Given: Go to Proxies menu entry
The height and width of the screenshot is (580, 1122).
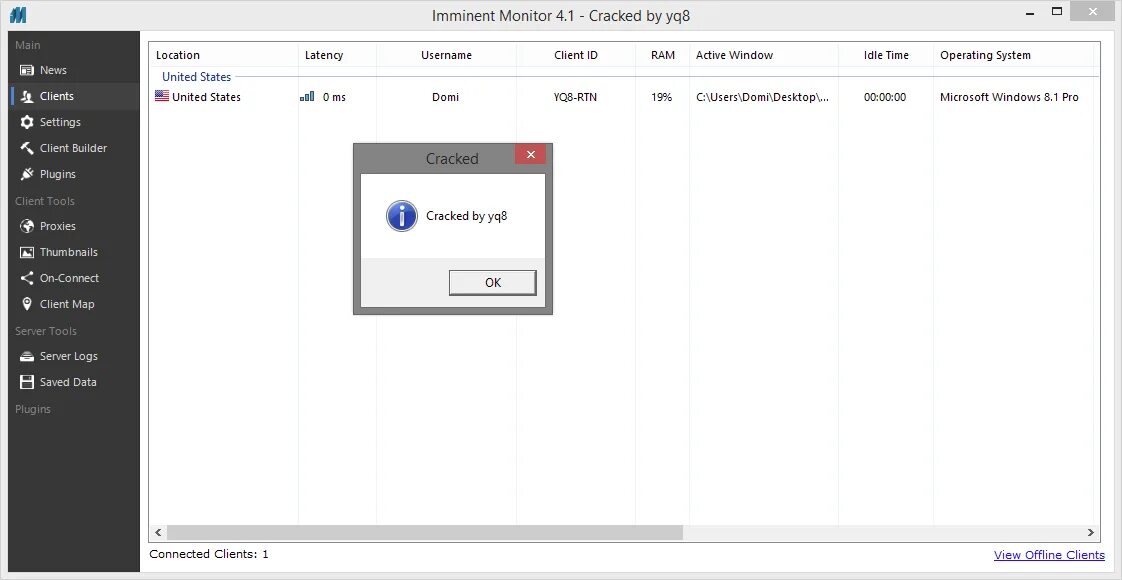Looking at the screenshot, I should pos(57,226).
